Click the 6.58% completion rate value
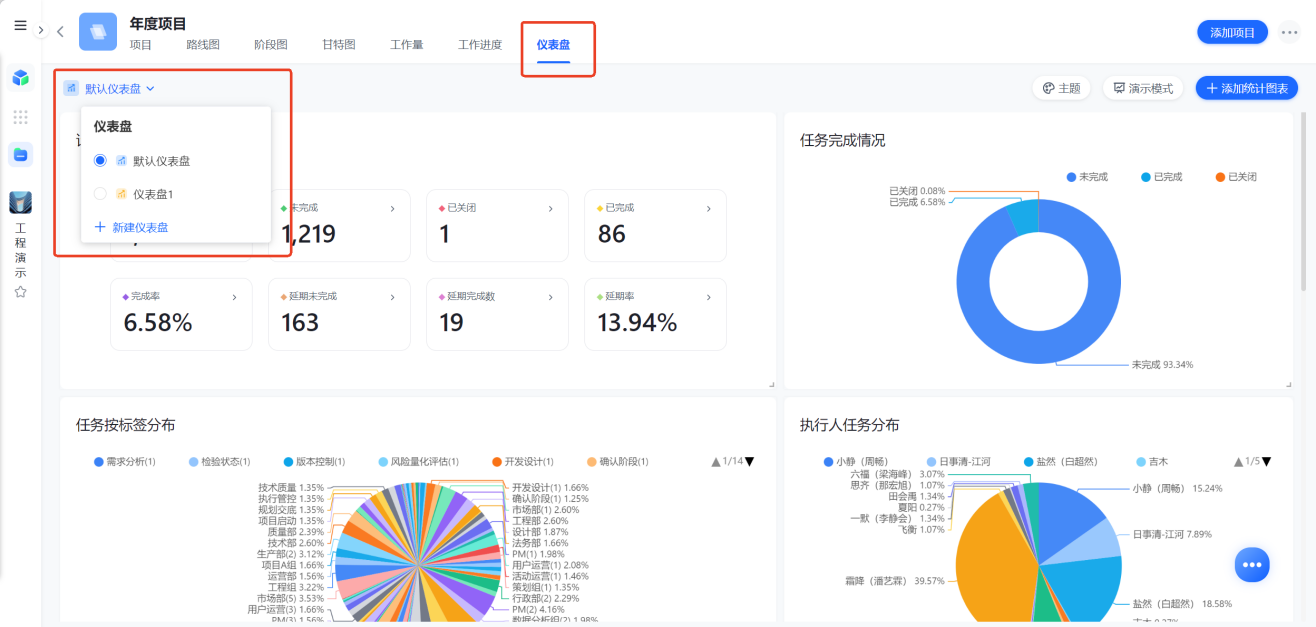 (x=158, y=323)
